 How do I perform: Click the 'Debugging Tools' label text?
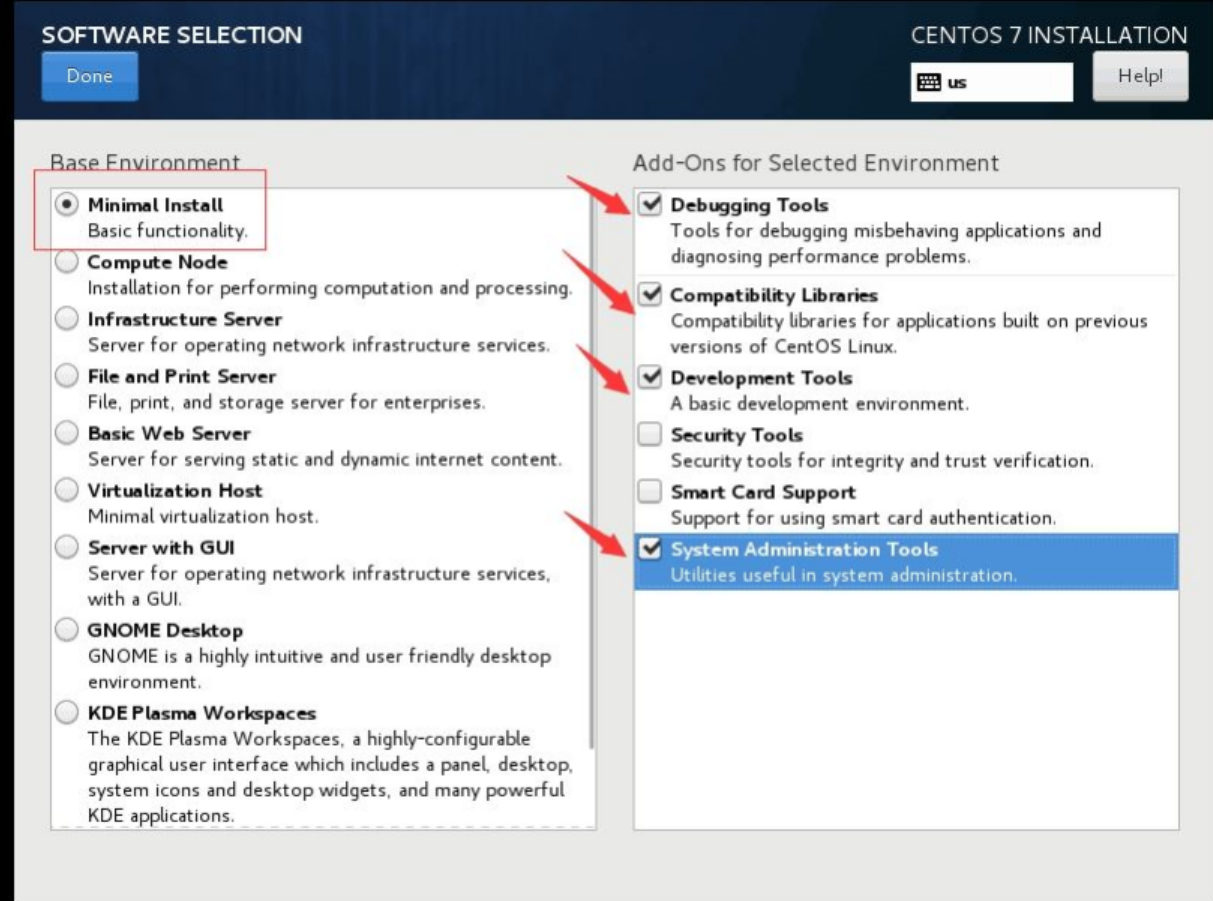tap(749, 205)
